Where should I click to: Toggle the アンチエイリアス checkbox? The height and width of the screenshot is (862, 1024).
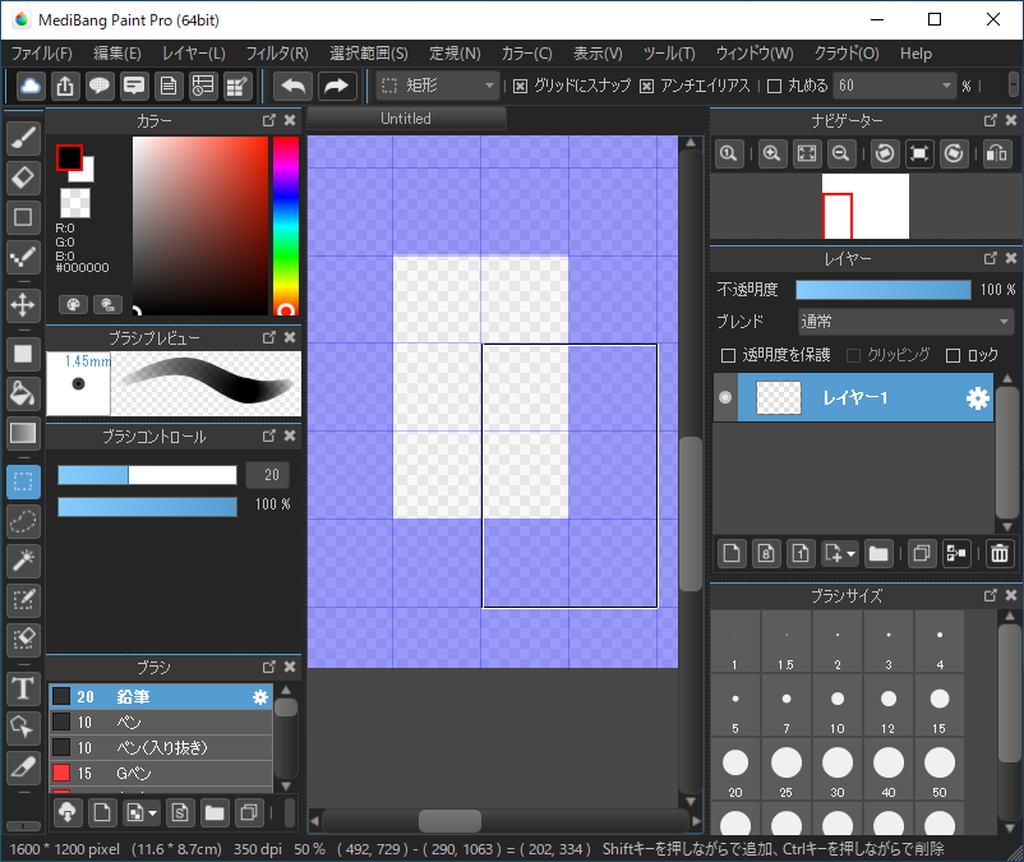pyautogui.click(x=646, y=86)
